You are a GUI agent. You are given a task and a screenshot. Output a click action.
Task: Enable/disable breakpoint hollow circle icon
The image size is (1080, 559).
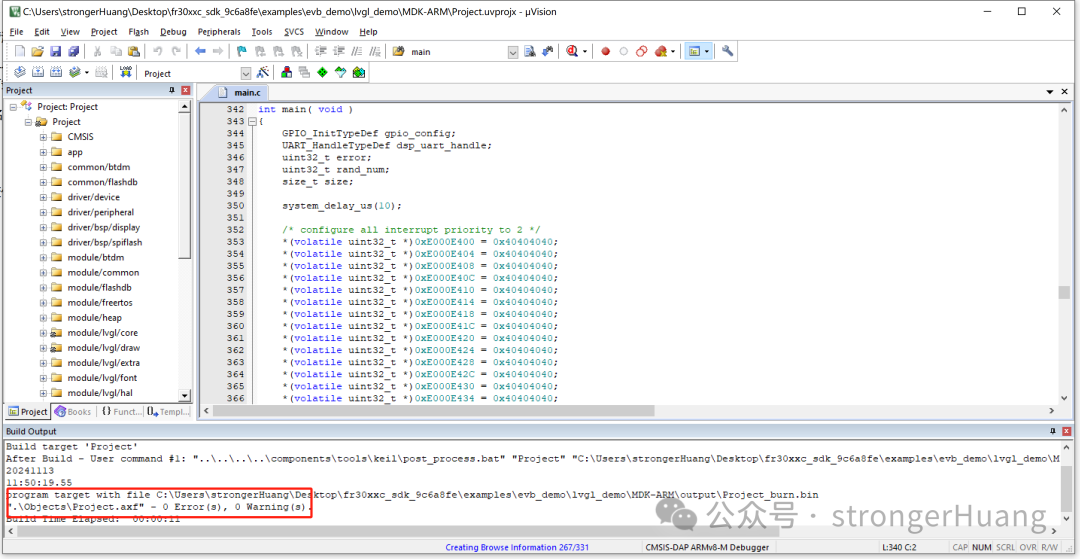(623, 52)
